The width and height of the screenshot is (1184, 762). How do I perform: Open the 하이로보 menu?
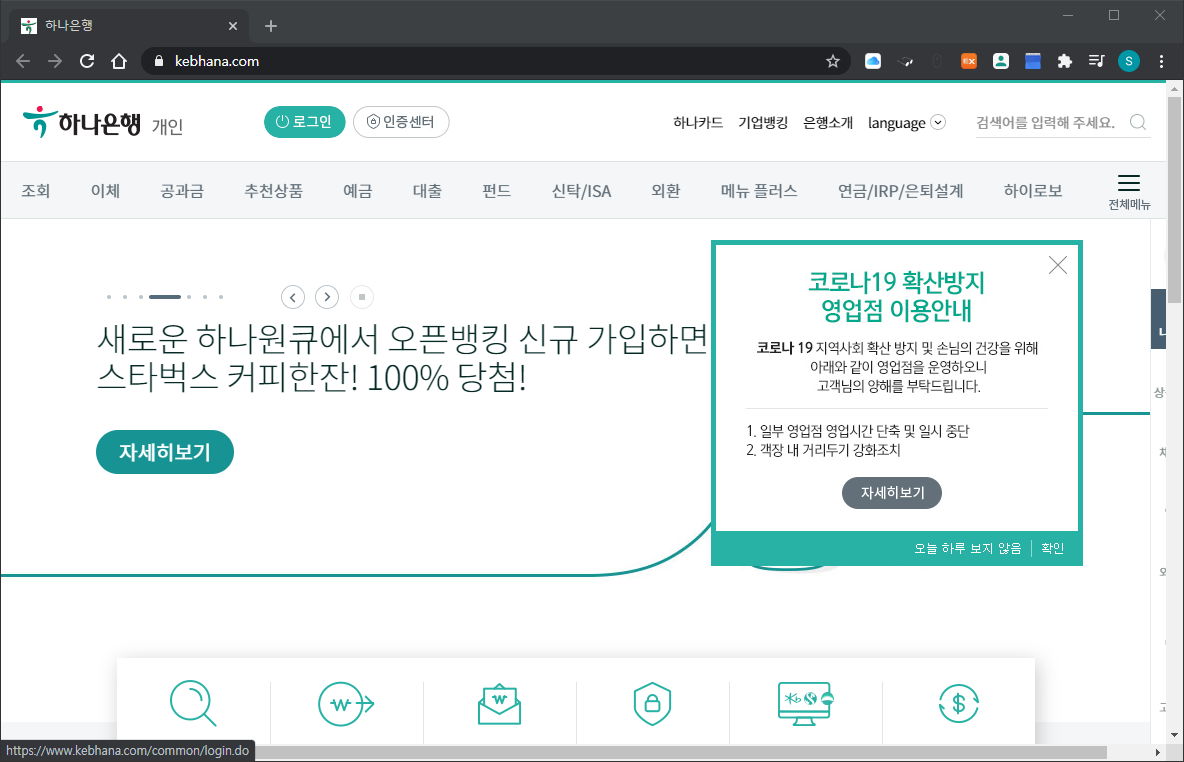click(x=1033, y=191)
